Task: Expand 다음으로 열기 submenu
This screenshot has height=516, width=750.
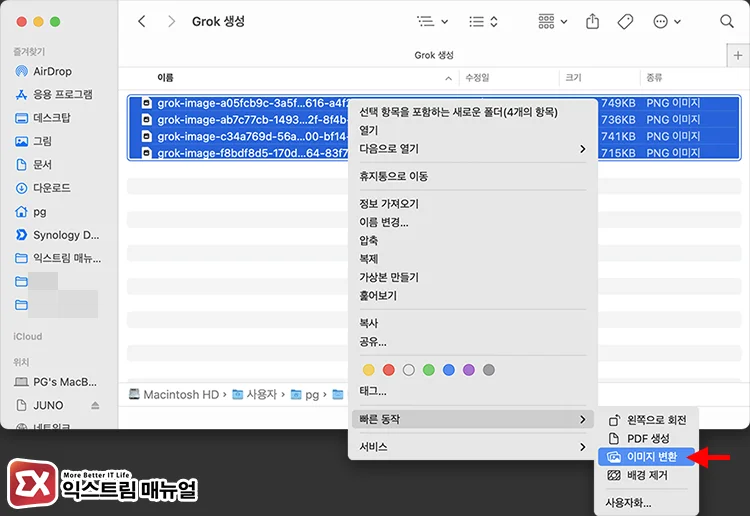Action: pos(473,149)
